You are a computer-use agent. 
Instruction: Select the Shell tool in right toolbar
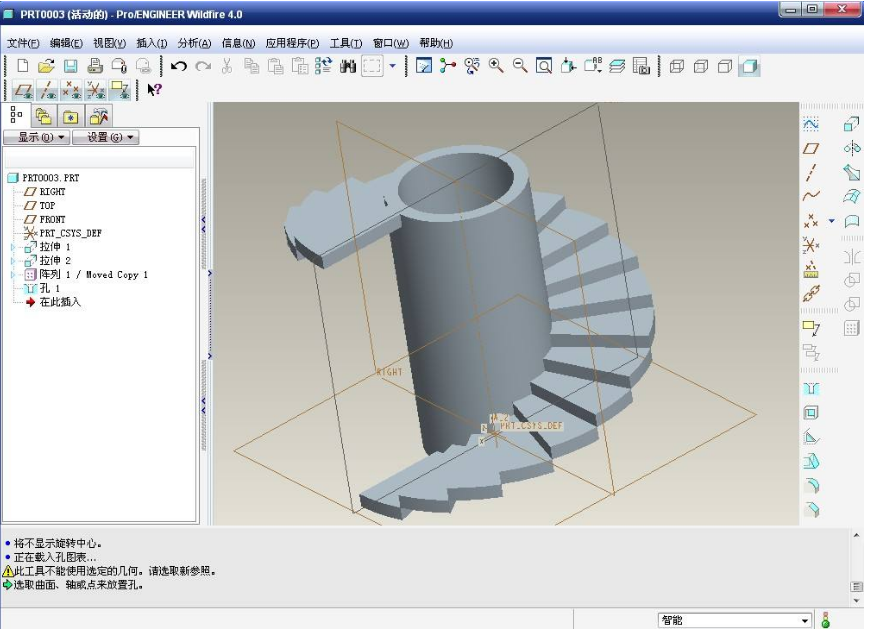(x=811, y=412)
